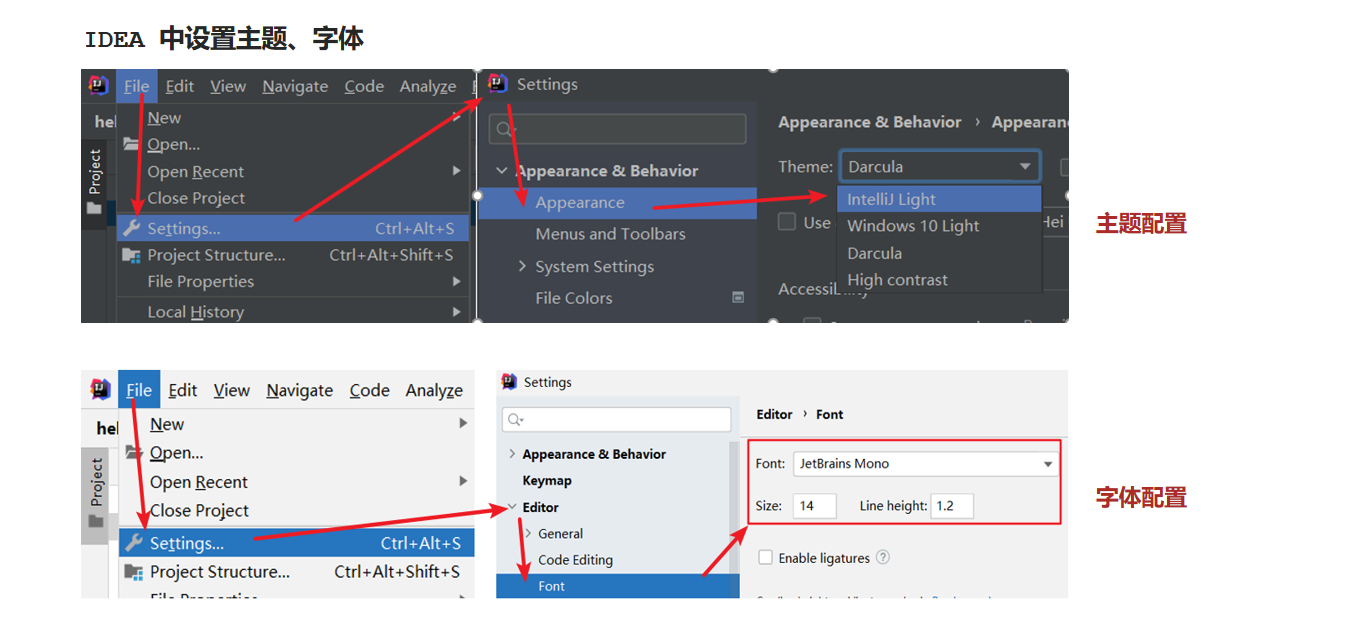
Task: Click the font Size input field
Action: 814,506
